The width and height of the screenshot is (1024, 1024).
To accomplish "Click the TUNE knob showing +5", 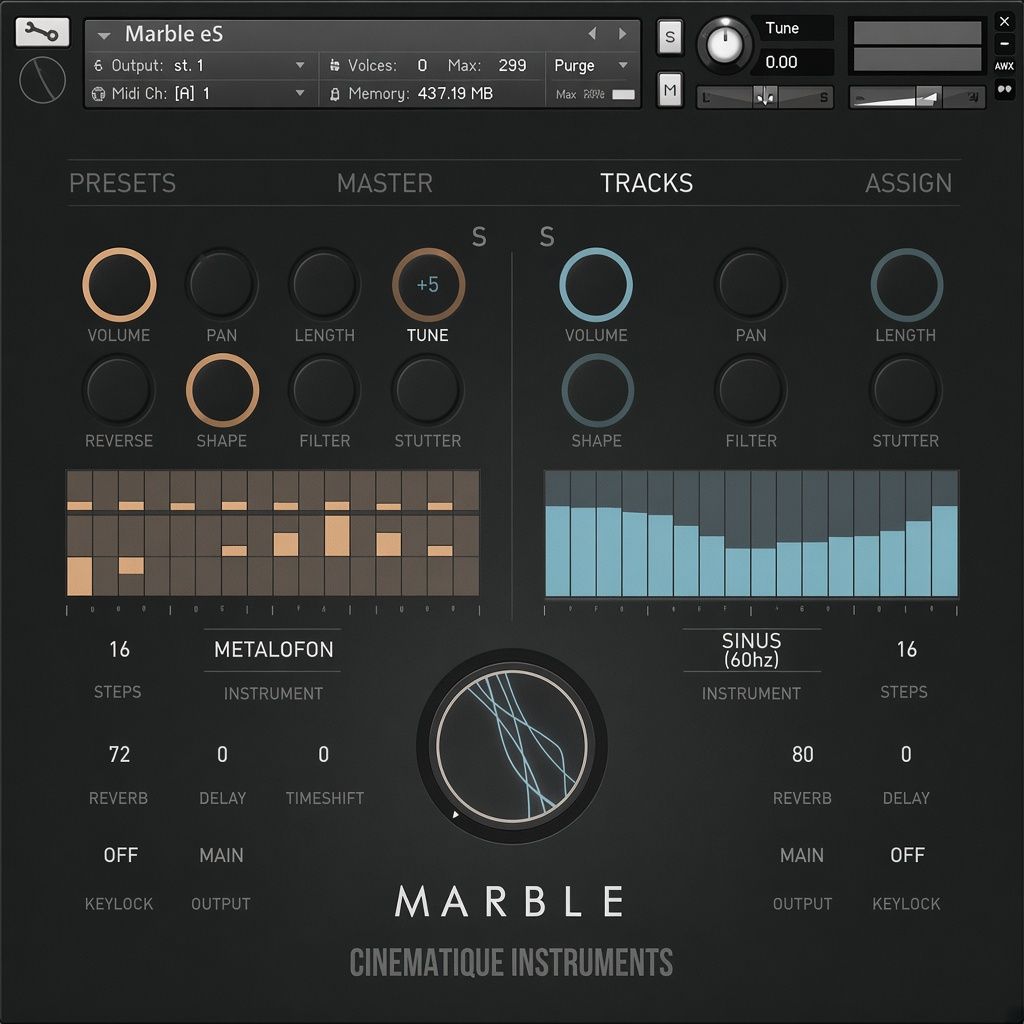I will tap(428, 285).
